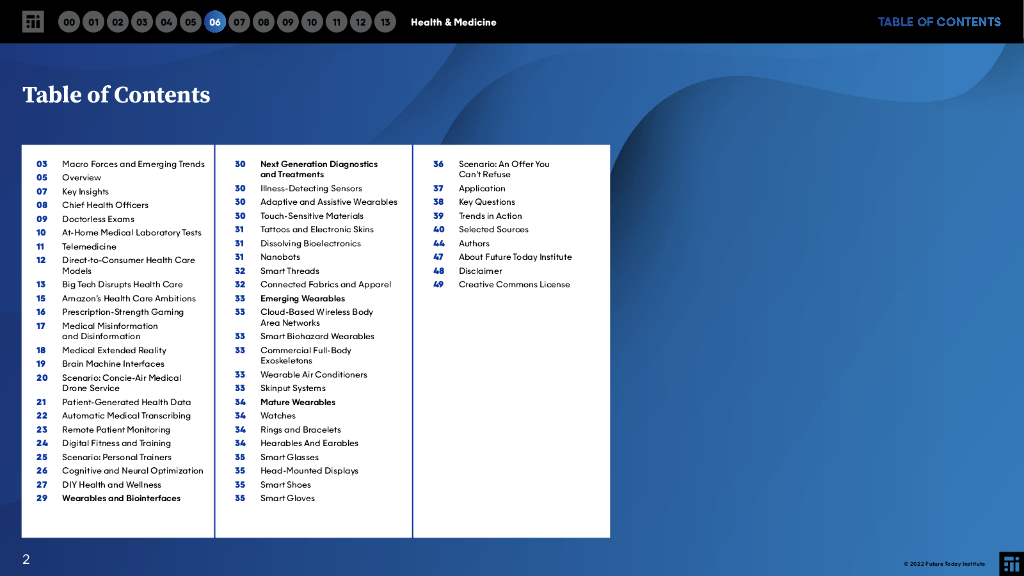1024x576 pixels.
Task: Open the Telemedicine entry
Action: [89, 246]
